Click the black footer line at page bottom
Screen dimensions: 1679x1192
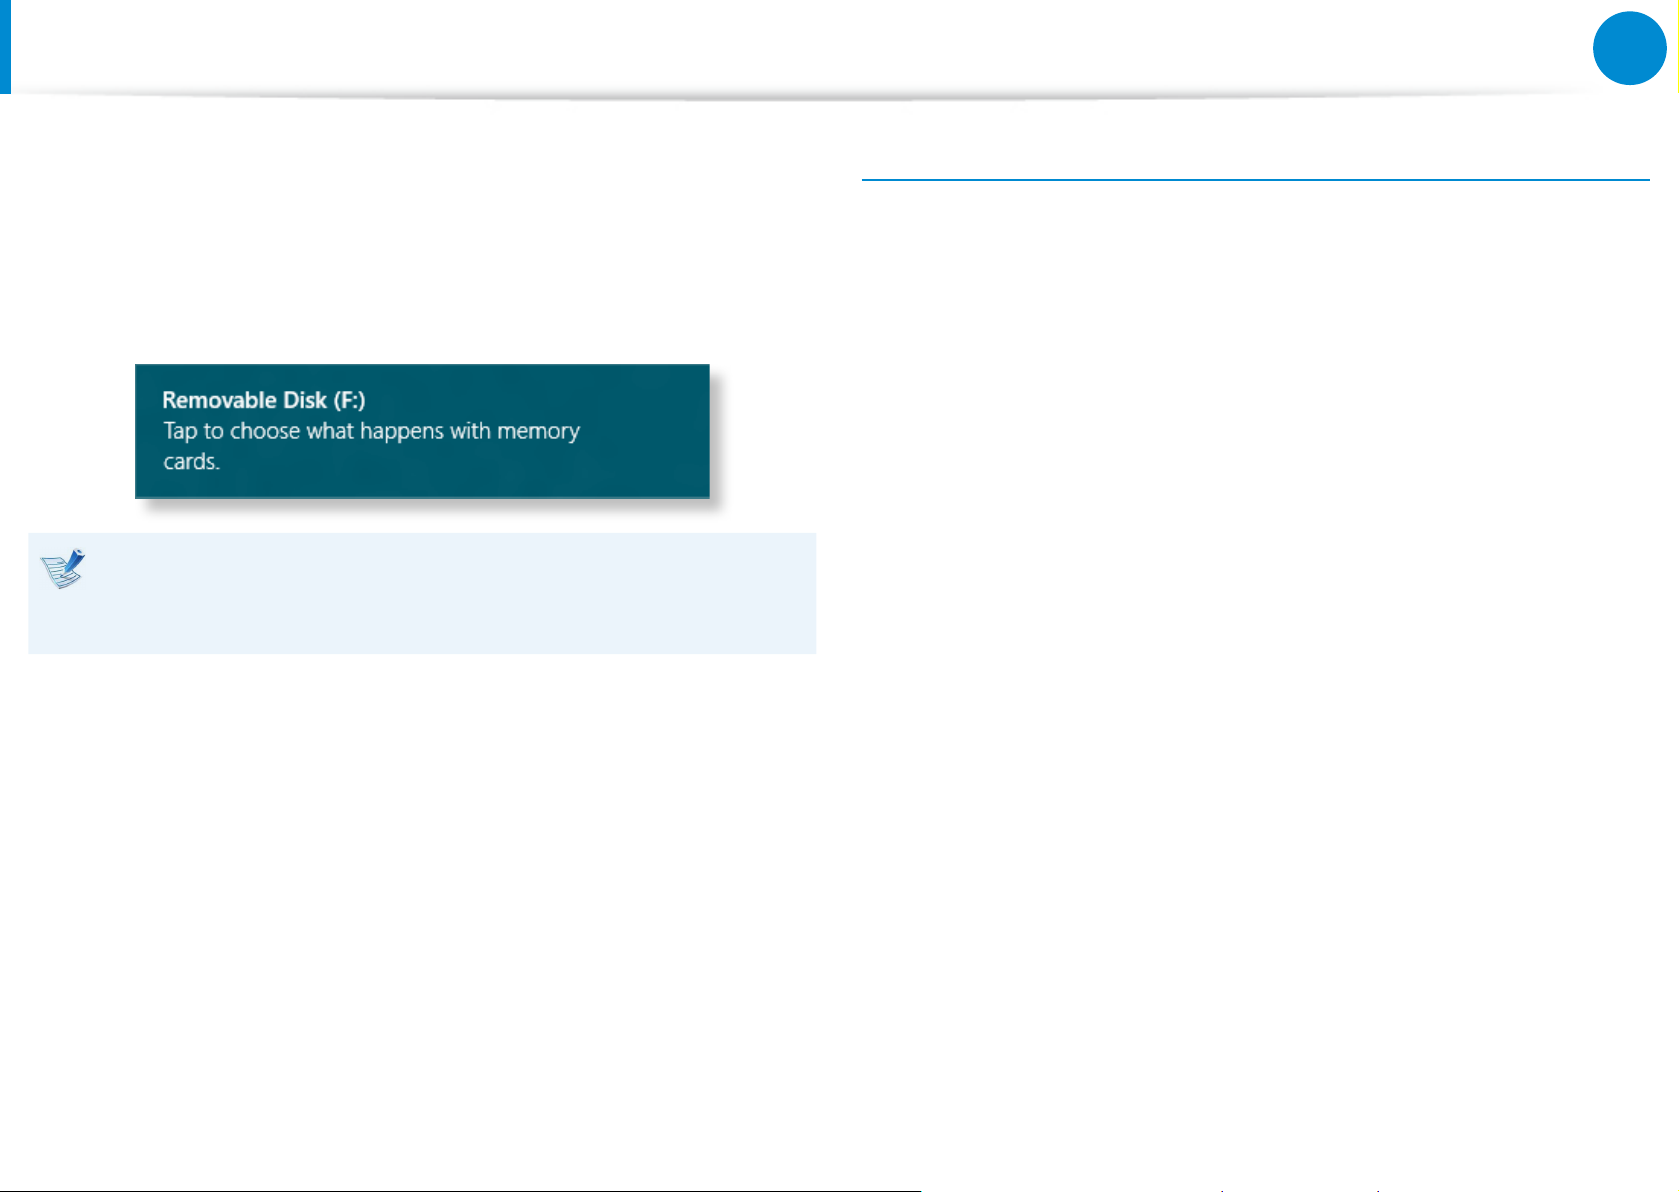(460, 1190)
